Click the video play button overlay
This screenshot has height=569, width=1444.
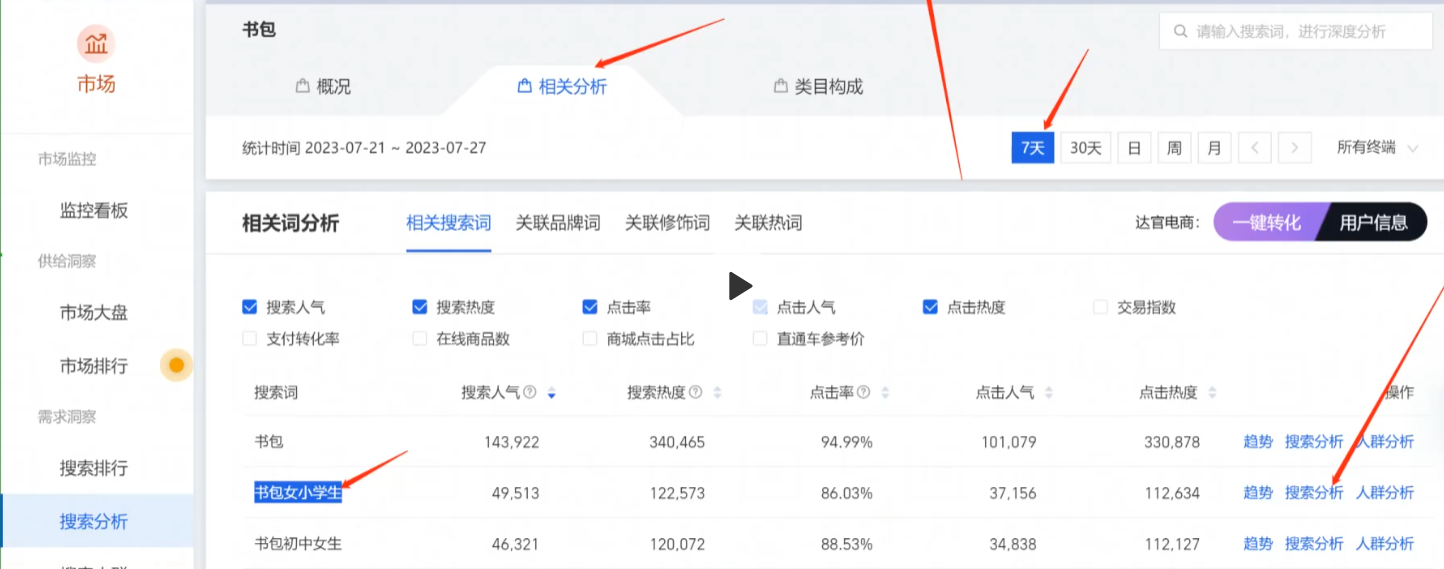pyautogui.click(x=739, y=286)
